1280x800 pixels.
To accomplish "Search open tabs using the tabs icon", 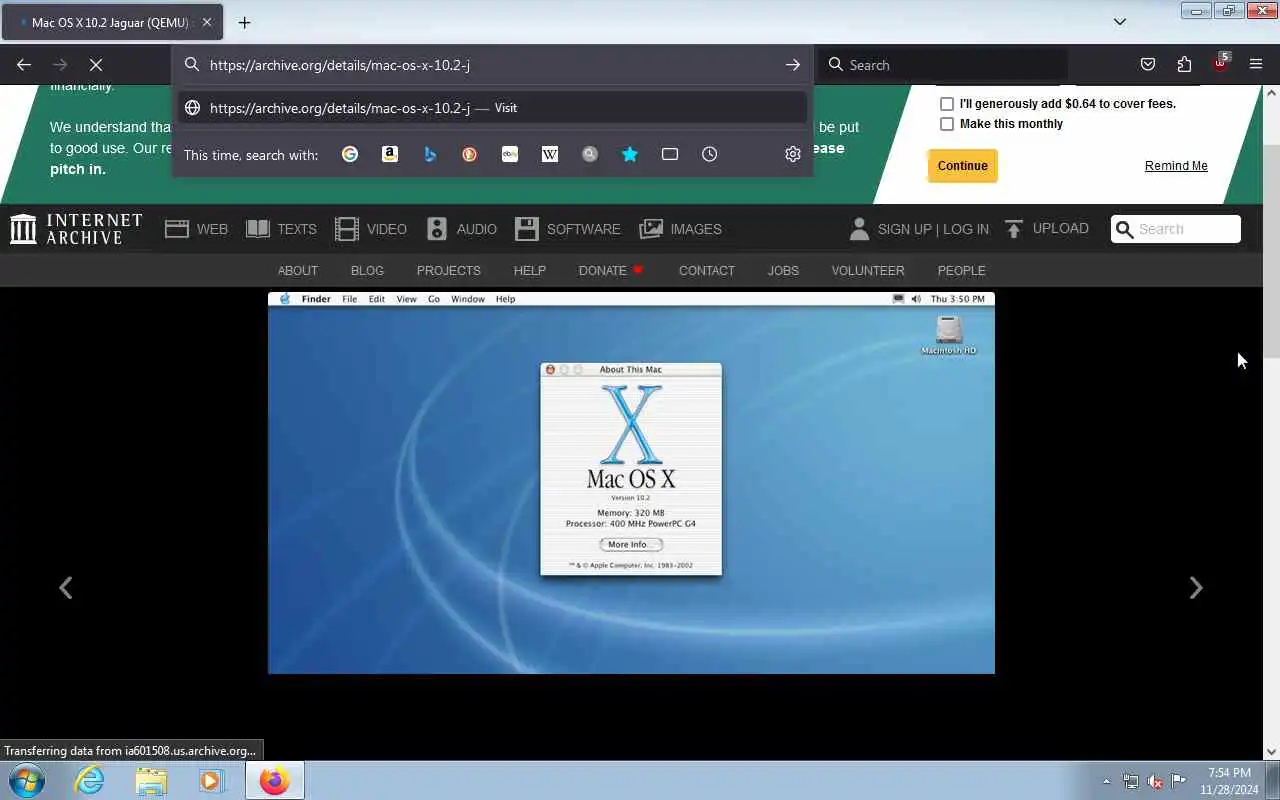I will point(670,154).
